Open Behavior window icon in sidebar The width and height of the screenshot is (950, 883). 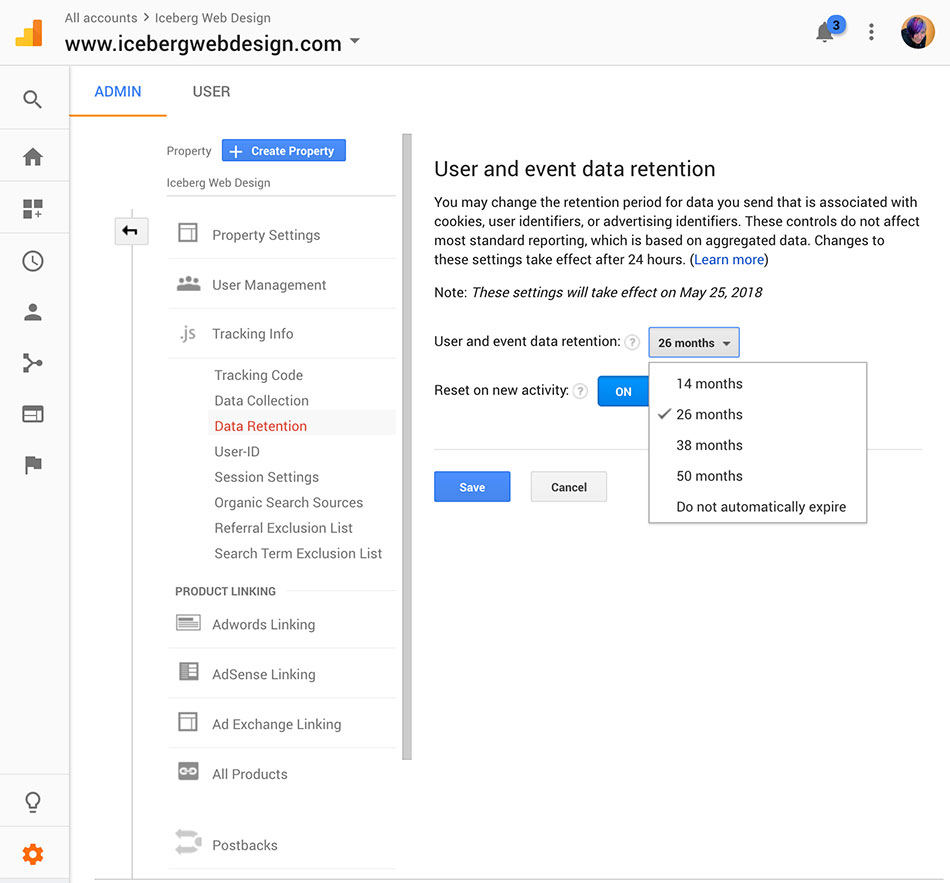(x=33, y=414)
